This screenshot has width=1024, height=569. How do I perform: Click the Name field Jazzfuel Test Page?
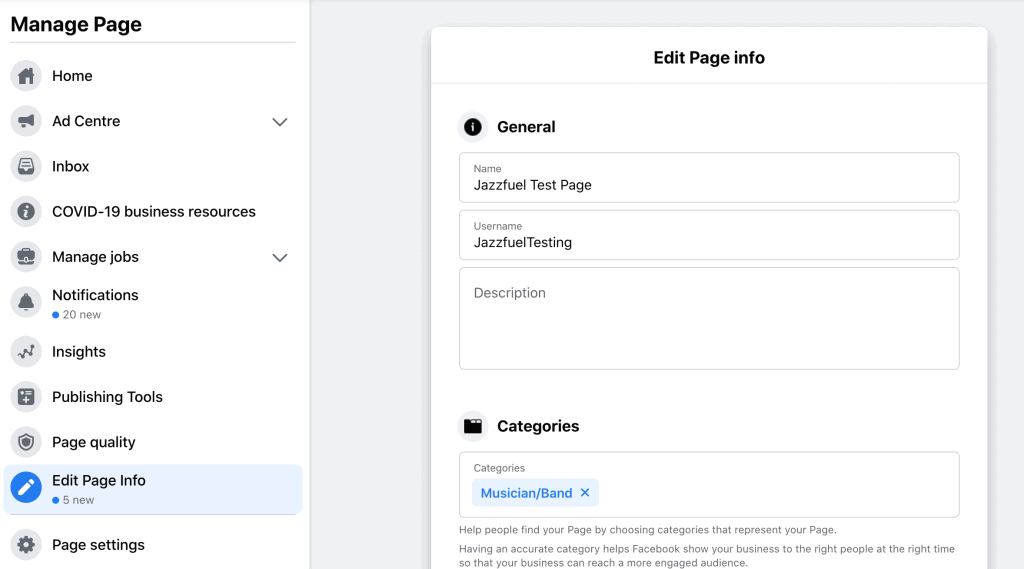coord(709,178)
